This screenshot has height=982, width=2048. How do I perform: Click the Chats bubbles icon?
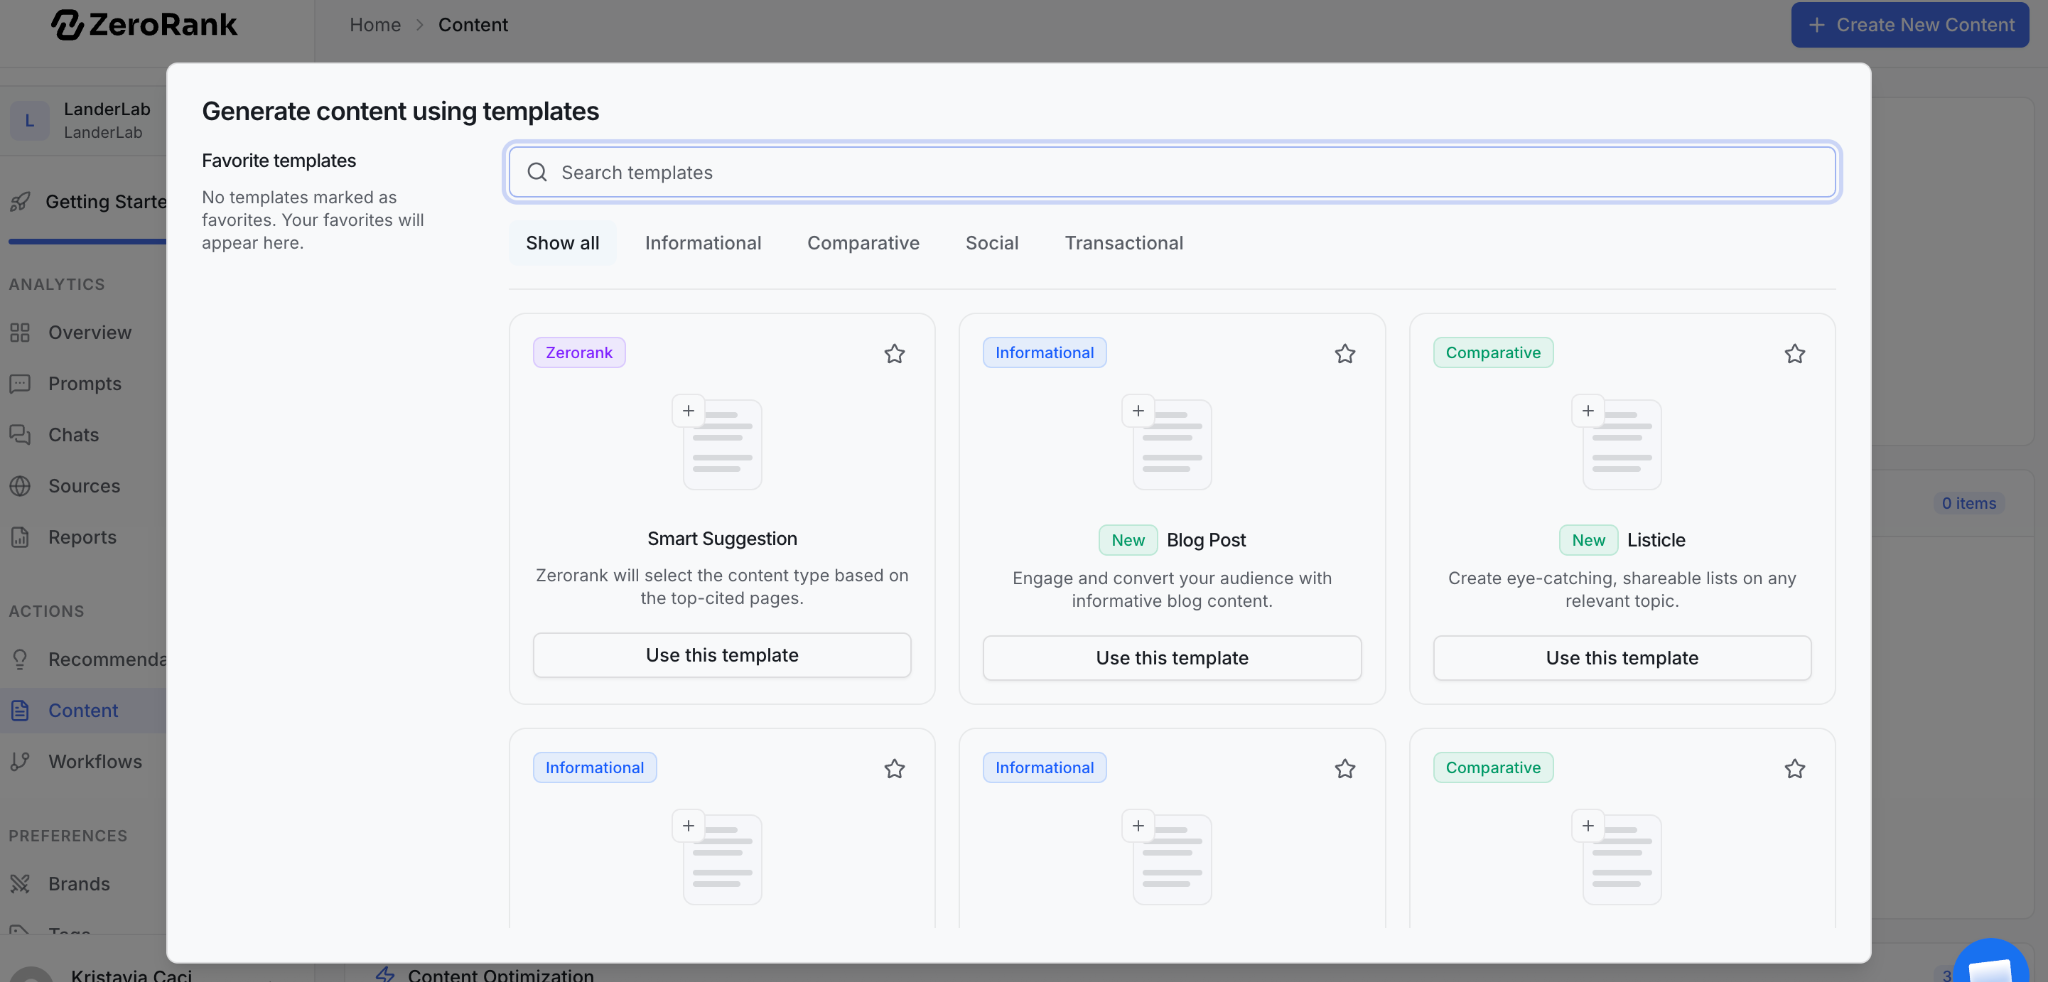point(20,435)
